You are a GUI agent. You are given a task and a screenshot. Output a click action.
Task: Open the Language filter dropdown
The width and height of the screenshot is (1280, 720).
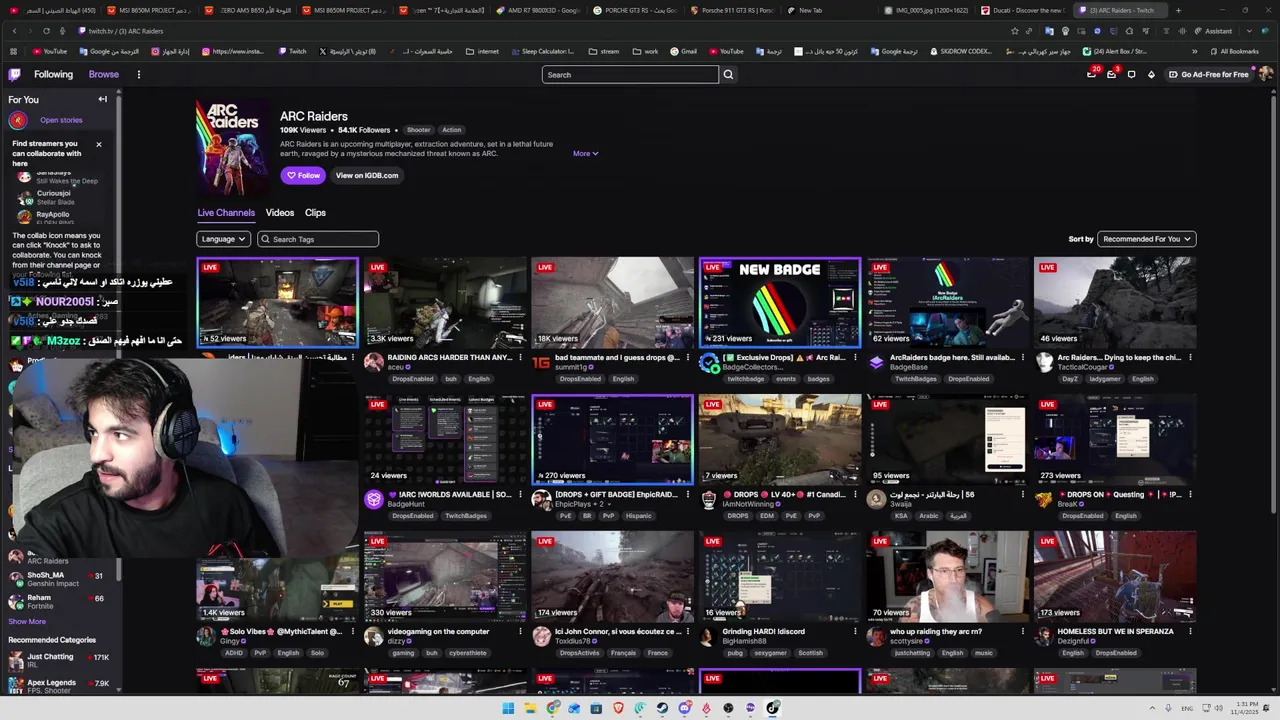tap(223, 239)
